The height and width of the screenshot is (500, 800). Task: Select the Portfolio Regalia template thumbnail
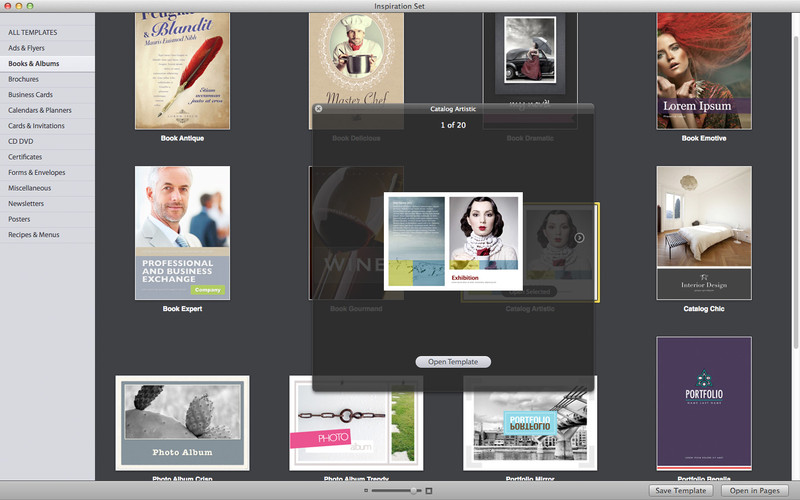coord(704,403)
